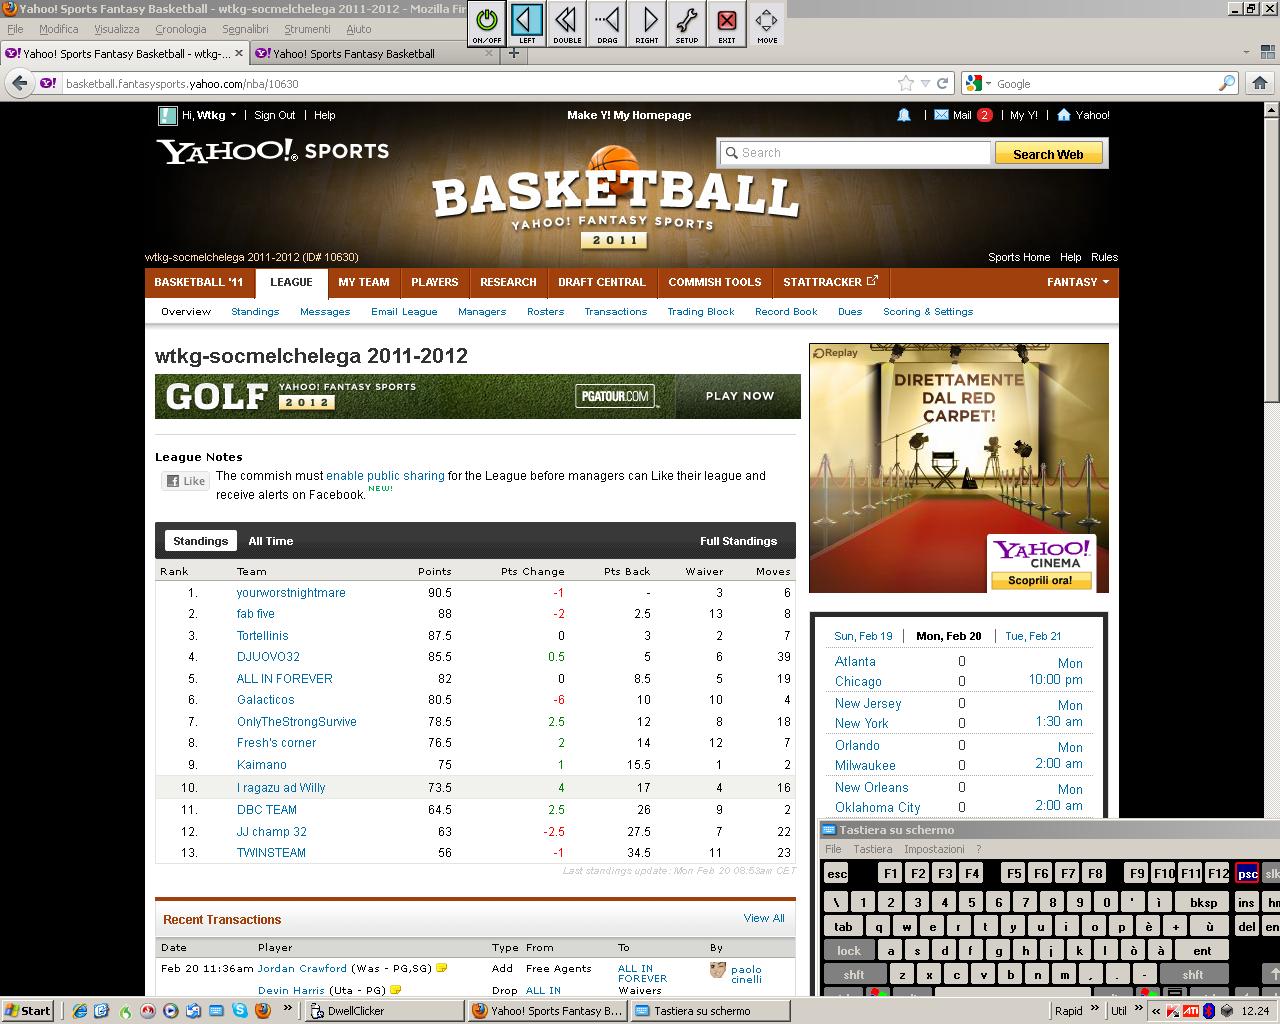Open DwellClicker Setup wrench icon
This screenshot has height=1024, width=1280.
pyautogui.click(x=687, y=22)
